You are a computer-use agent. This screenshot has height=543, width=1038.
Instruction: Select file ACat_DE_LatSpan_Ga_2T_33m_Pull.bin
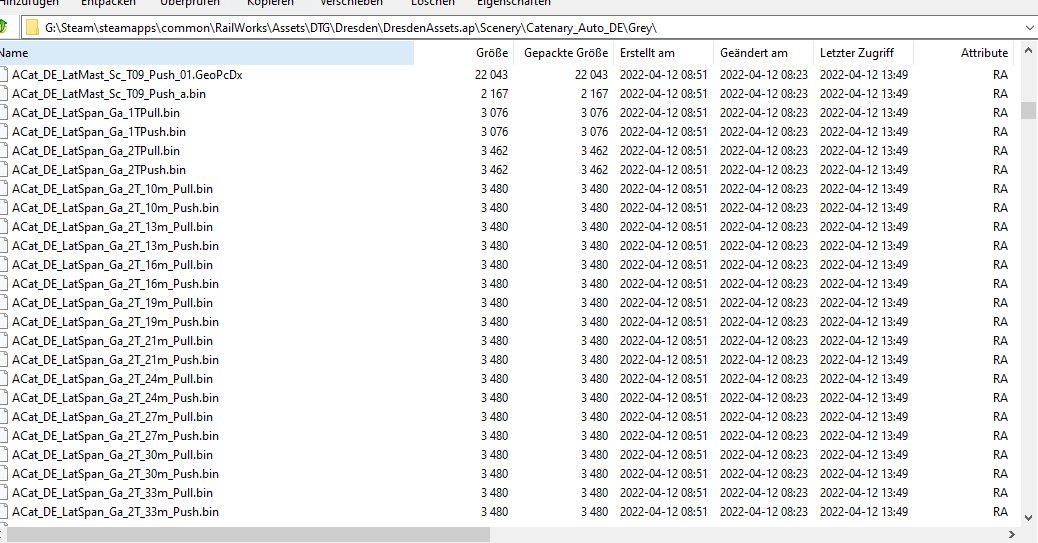[x=113, y=493]
